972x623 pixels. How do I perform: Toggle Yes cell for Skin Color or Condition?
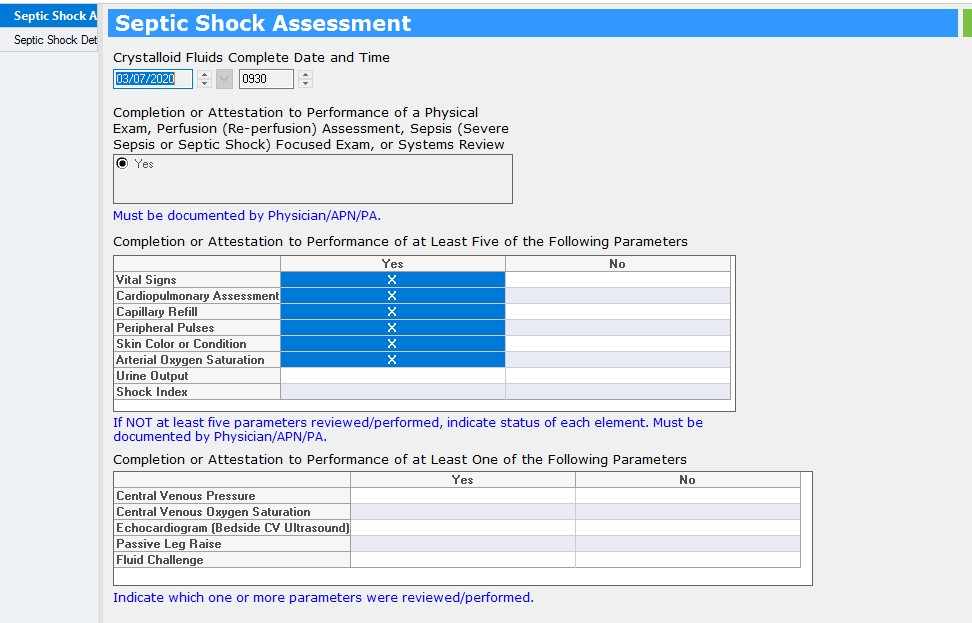pyautogui.click(x=392, y=344)
